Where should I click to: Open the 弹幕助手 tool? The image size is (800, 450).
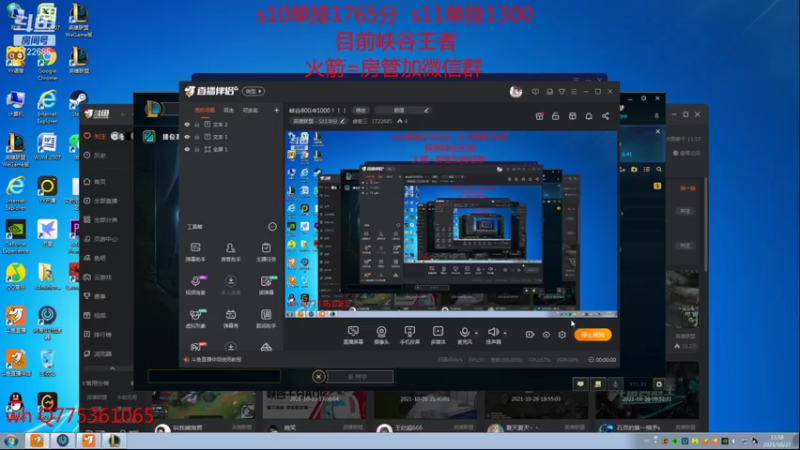pyautogui.click(x=195, y=252)
